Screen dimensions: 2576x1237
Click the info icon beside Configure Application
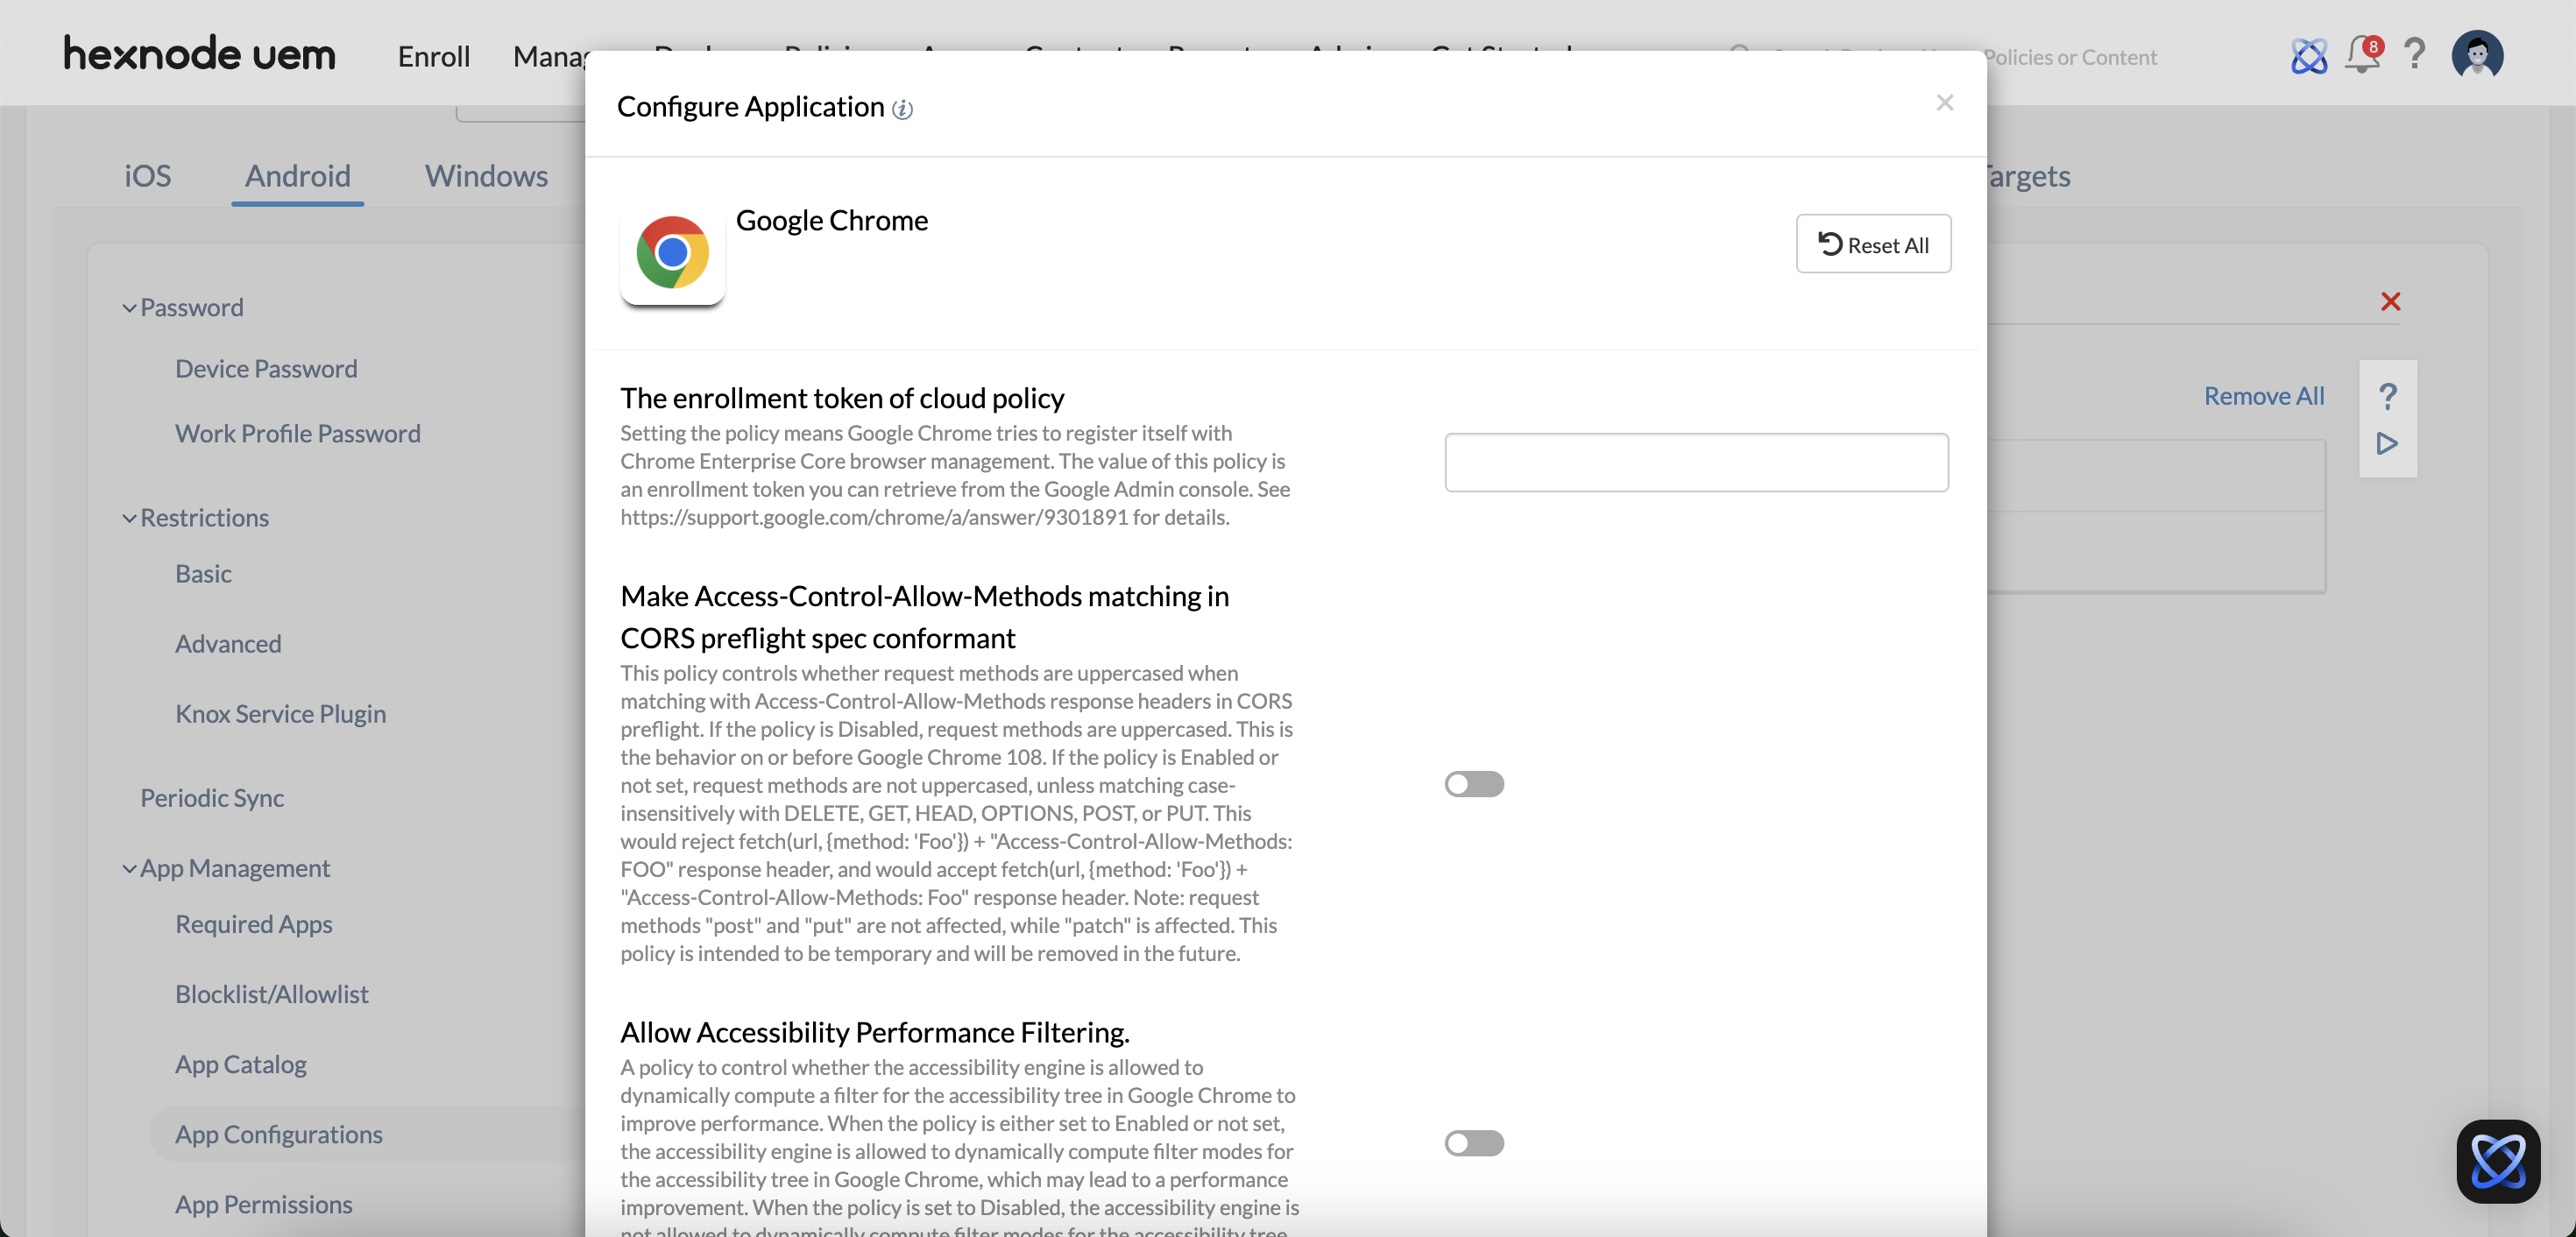coord(902,109)
